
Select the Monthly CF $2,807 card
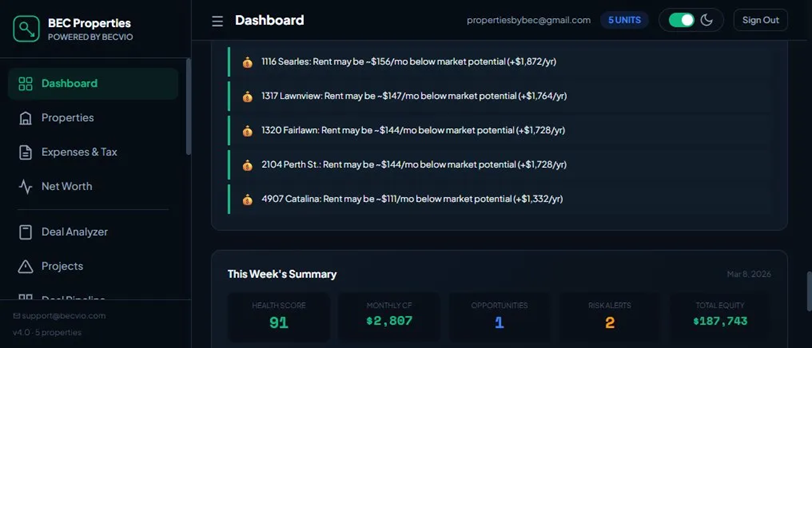[389, 317]
